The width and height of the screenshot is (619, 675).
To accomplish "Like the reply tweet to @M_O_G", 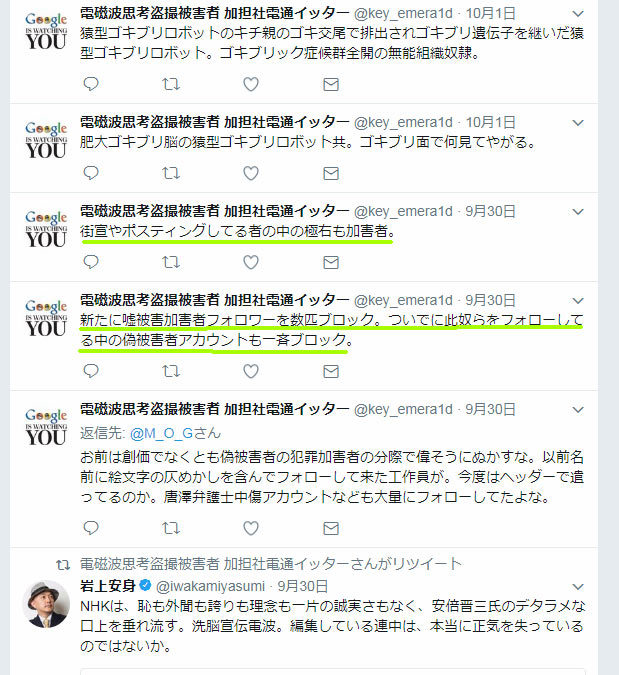I will [x=251, y=528].
